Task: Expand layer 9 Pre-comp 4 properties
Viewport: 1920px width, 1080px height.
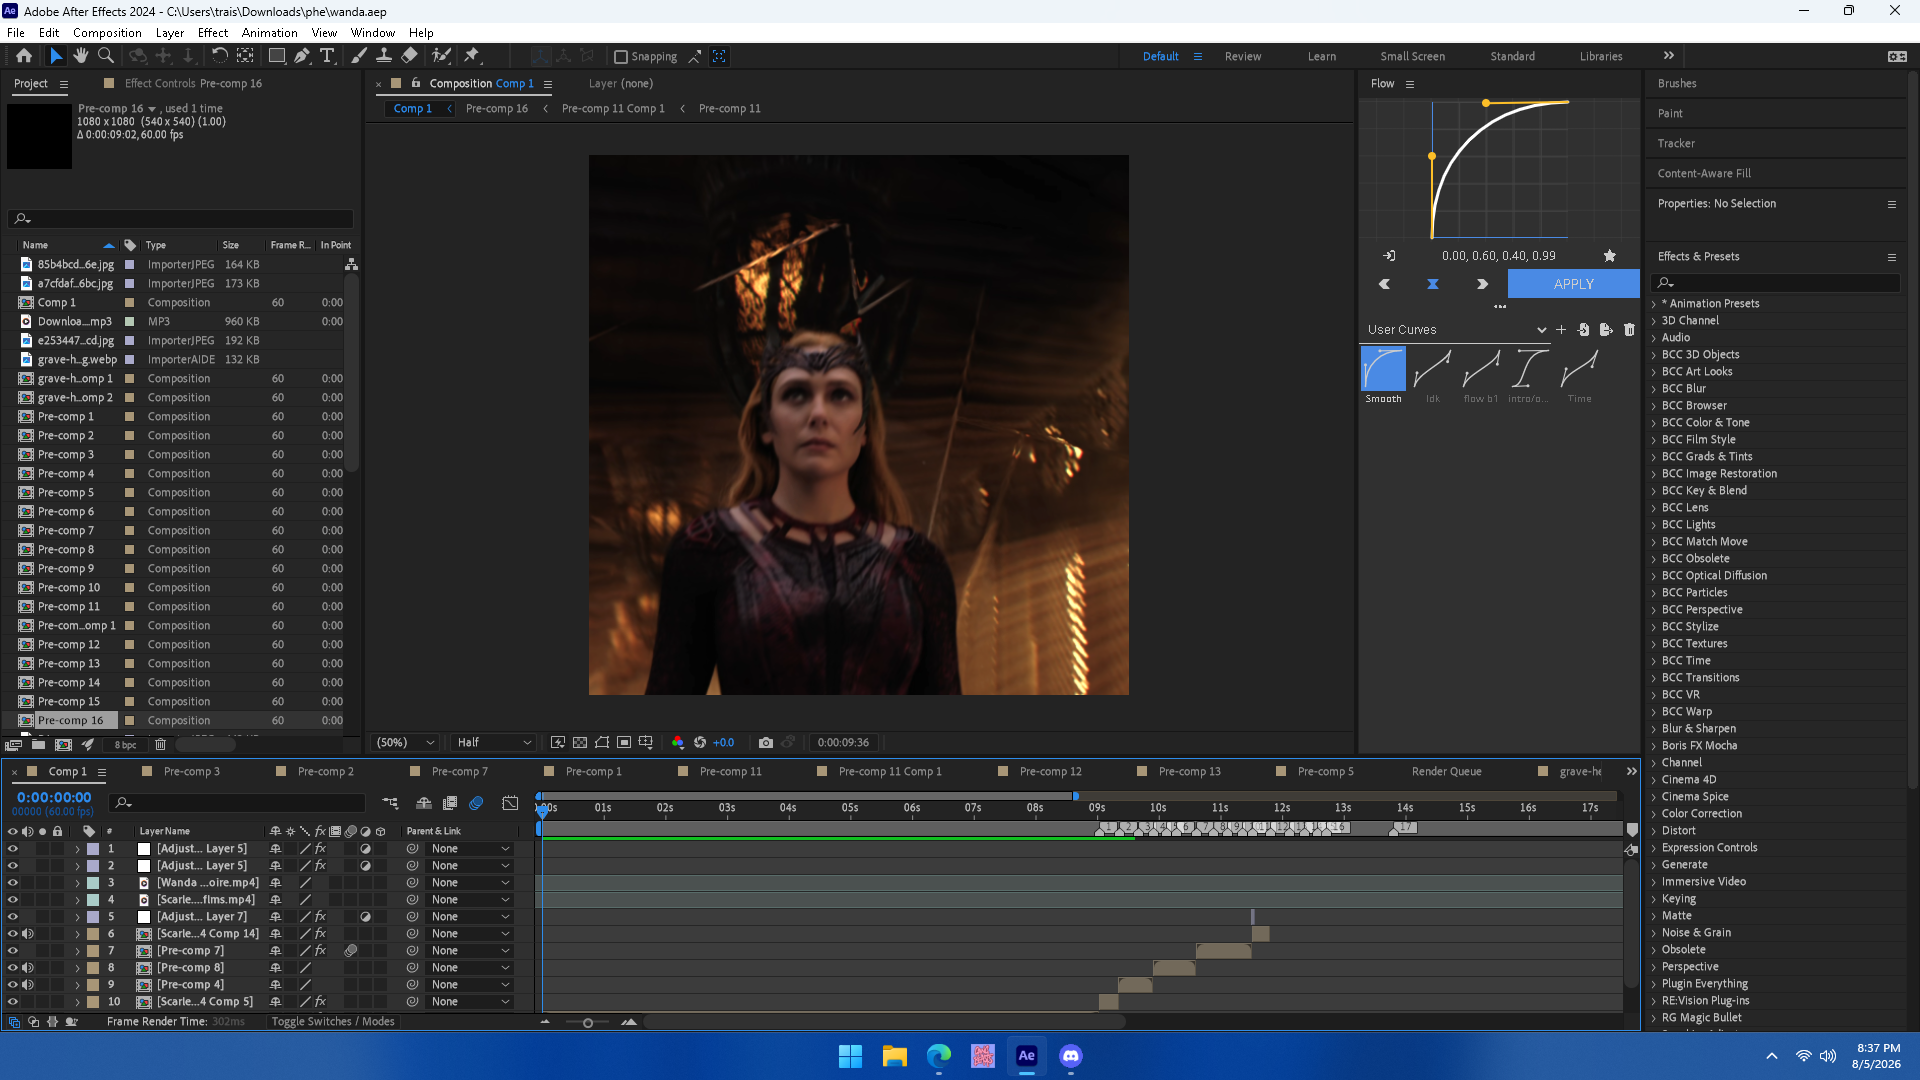Action: coord(77,985)
